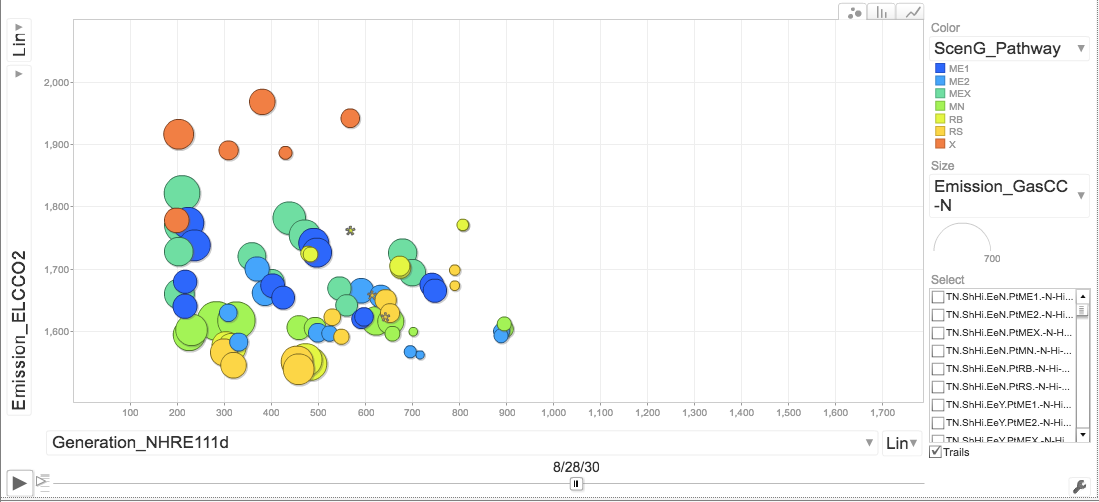Click the ME2 legend color swatch
The height and width of the screenshot is (502, 1099).
(x=941, y=81)
